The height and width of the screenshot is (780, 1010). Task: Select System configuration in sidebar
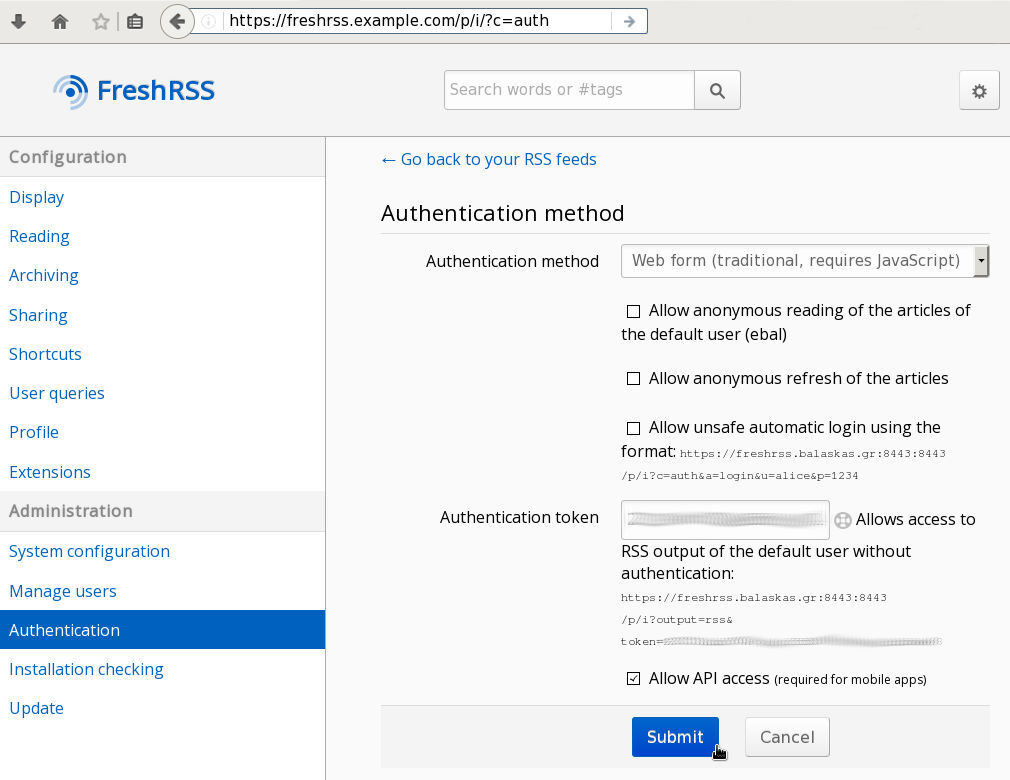pyautogui.click(x=89, y=551)
